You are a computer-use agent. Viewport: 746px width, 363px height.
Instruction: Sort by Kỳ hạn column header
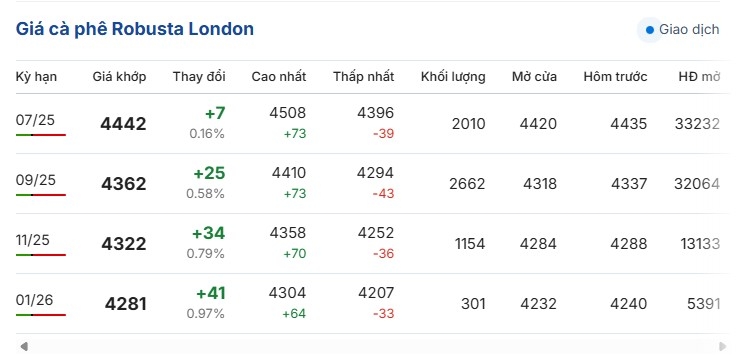point(36,77)
